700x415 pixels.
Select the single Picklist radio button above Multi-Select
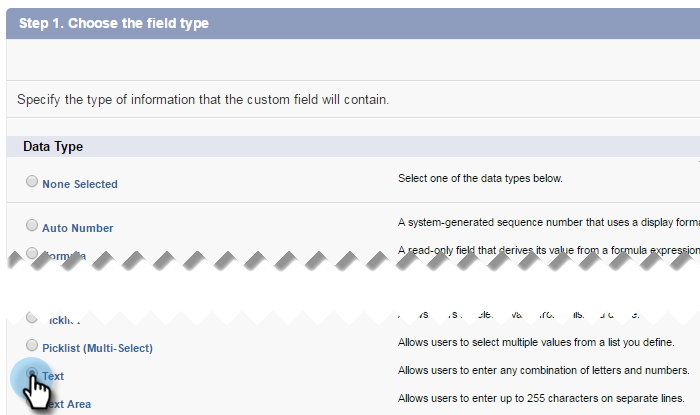point(32,318)
